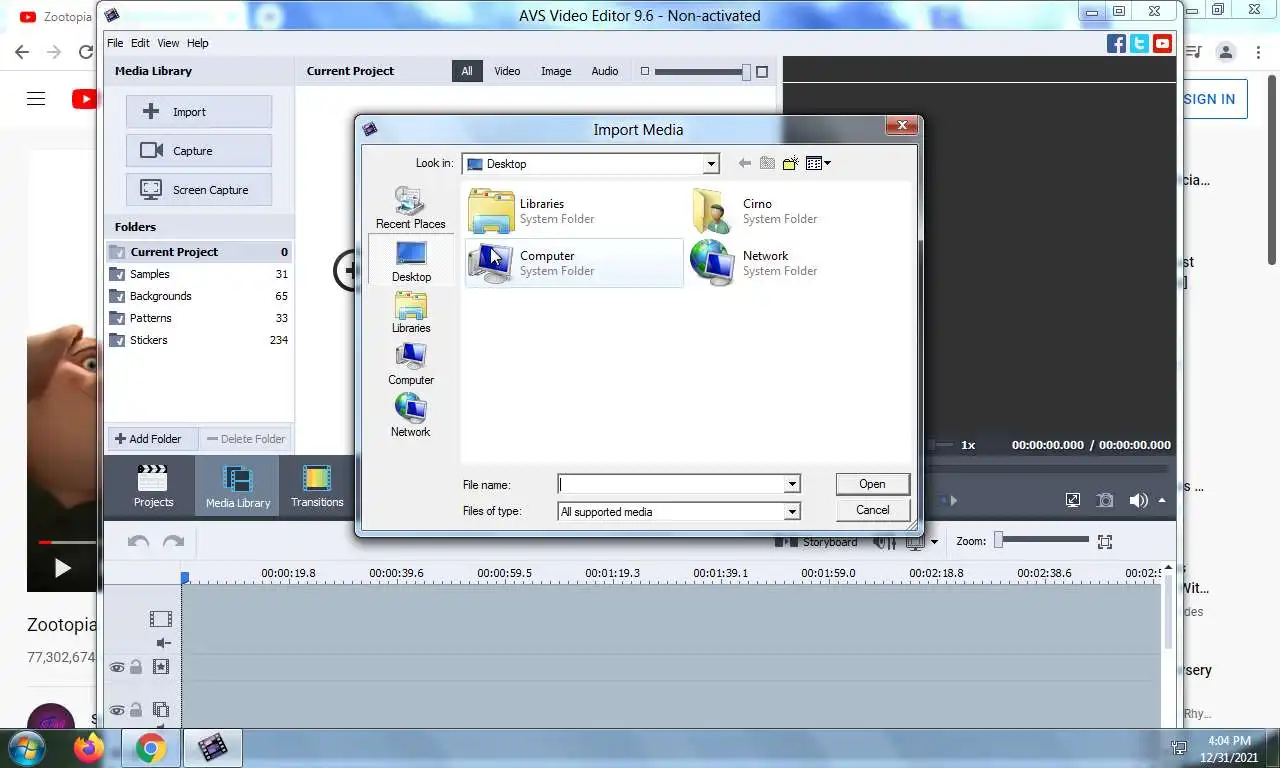The height and width of the screenshot is (768, 1280).
Task: Switch timeline to Storyboard view
Action: pyautogui.click(x=818, y=542)
